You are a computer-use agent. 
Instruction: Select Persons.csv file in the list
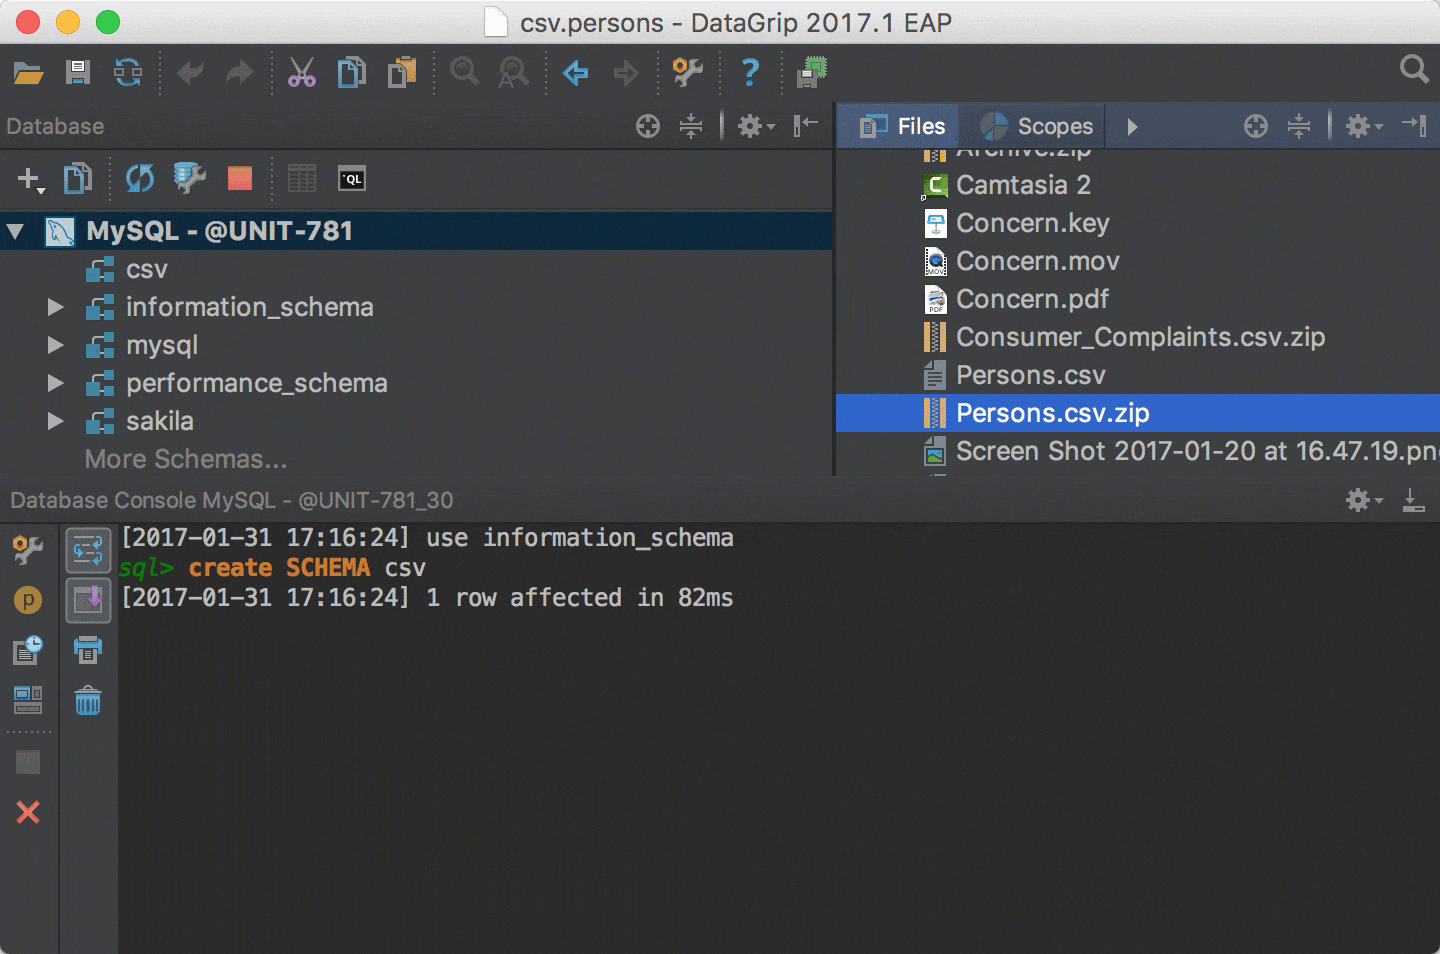pyautogui.click(x=1030, y=375)
